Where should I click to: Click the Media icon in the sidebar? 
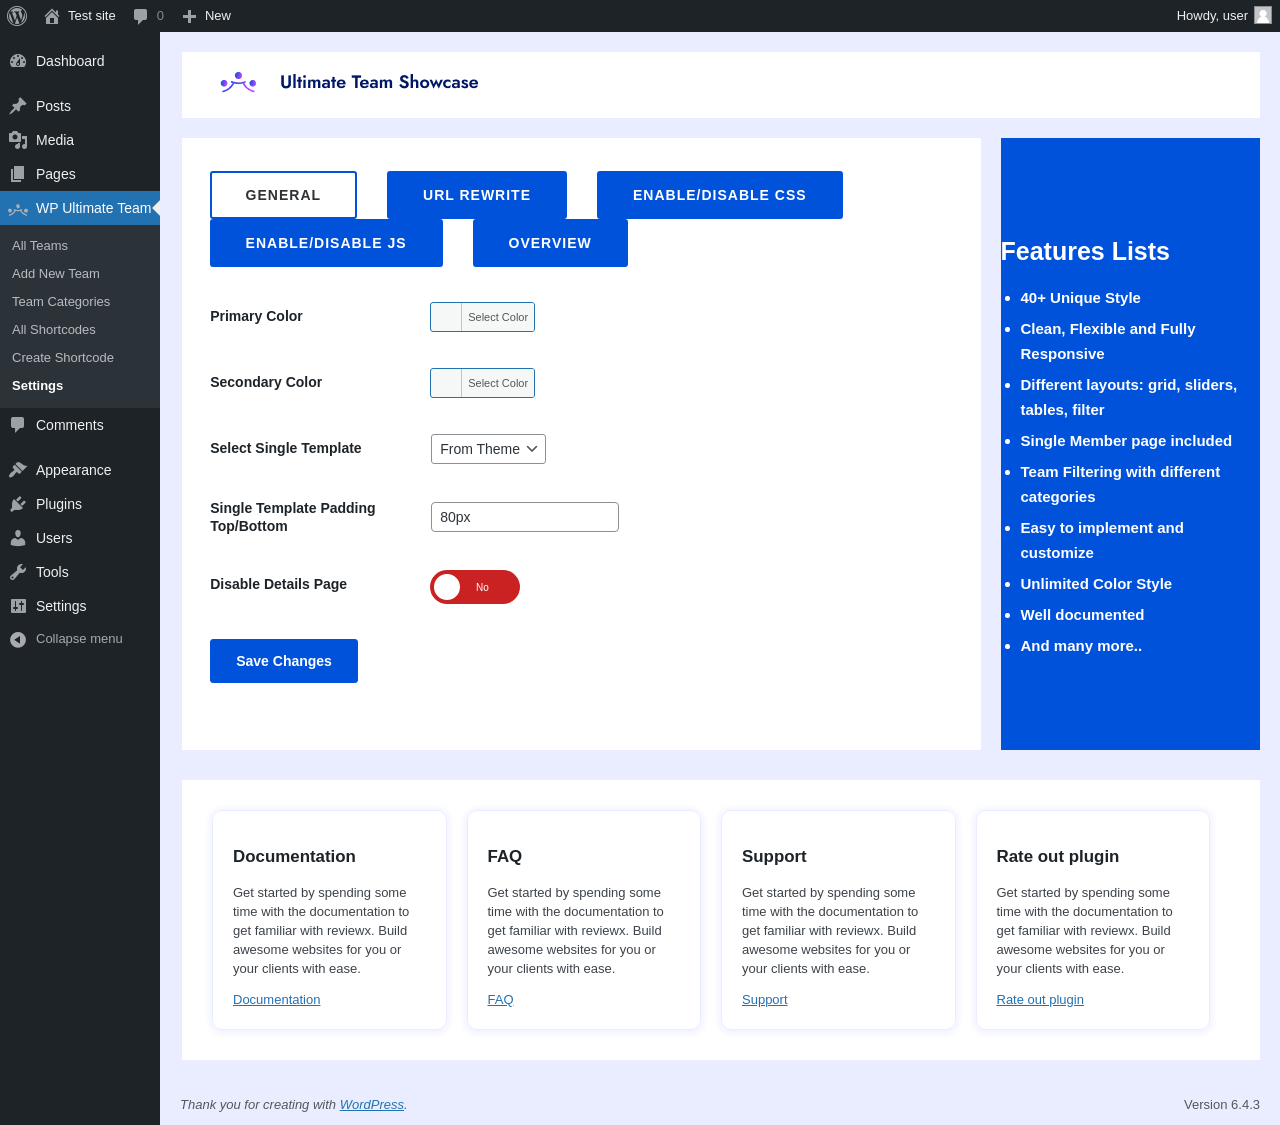coord(18,140)
